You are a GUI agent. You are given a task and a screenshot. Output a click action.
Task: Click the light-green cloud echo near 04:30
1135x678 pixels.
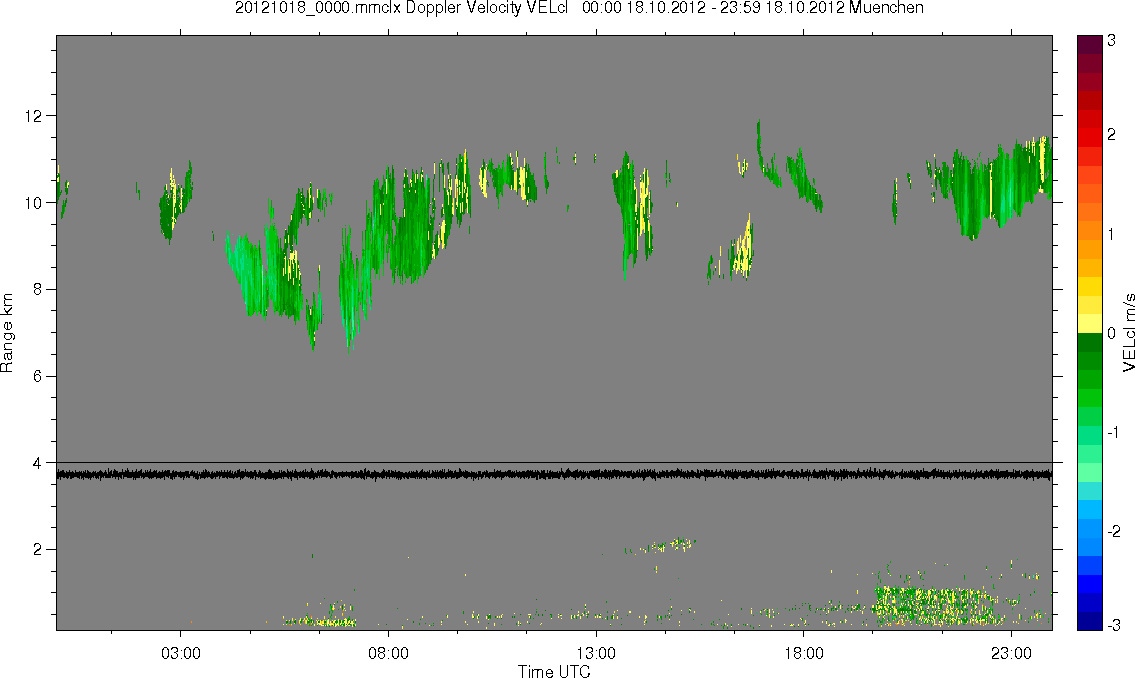(250, 275)
